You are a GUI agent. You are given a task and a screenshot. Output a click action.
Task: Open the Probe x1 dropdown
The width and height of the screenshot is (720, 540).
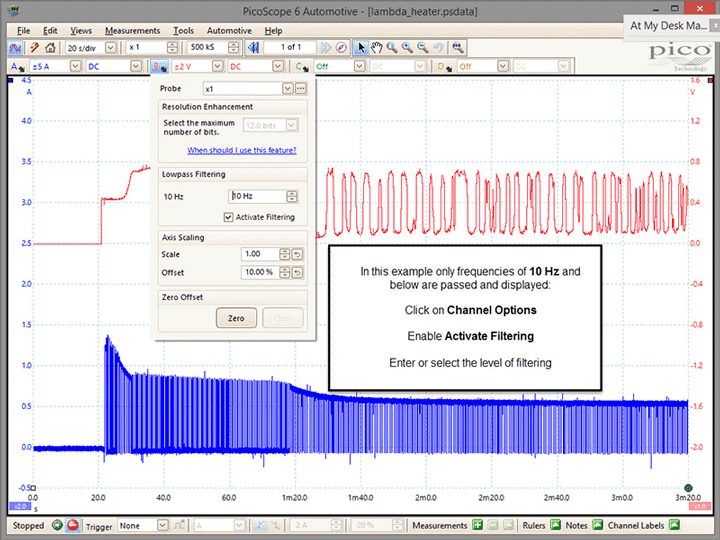pos(287,88)
